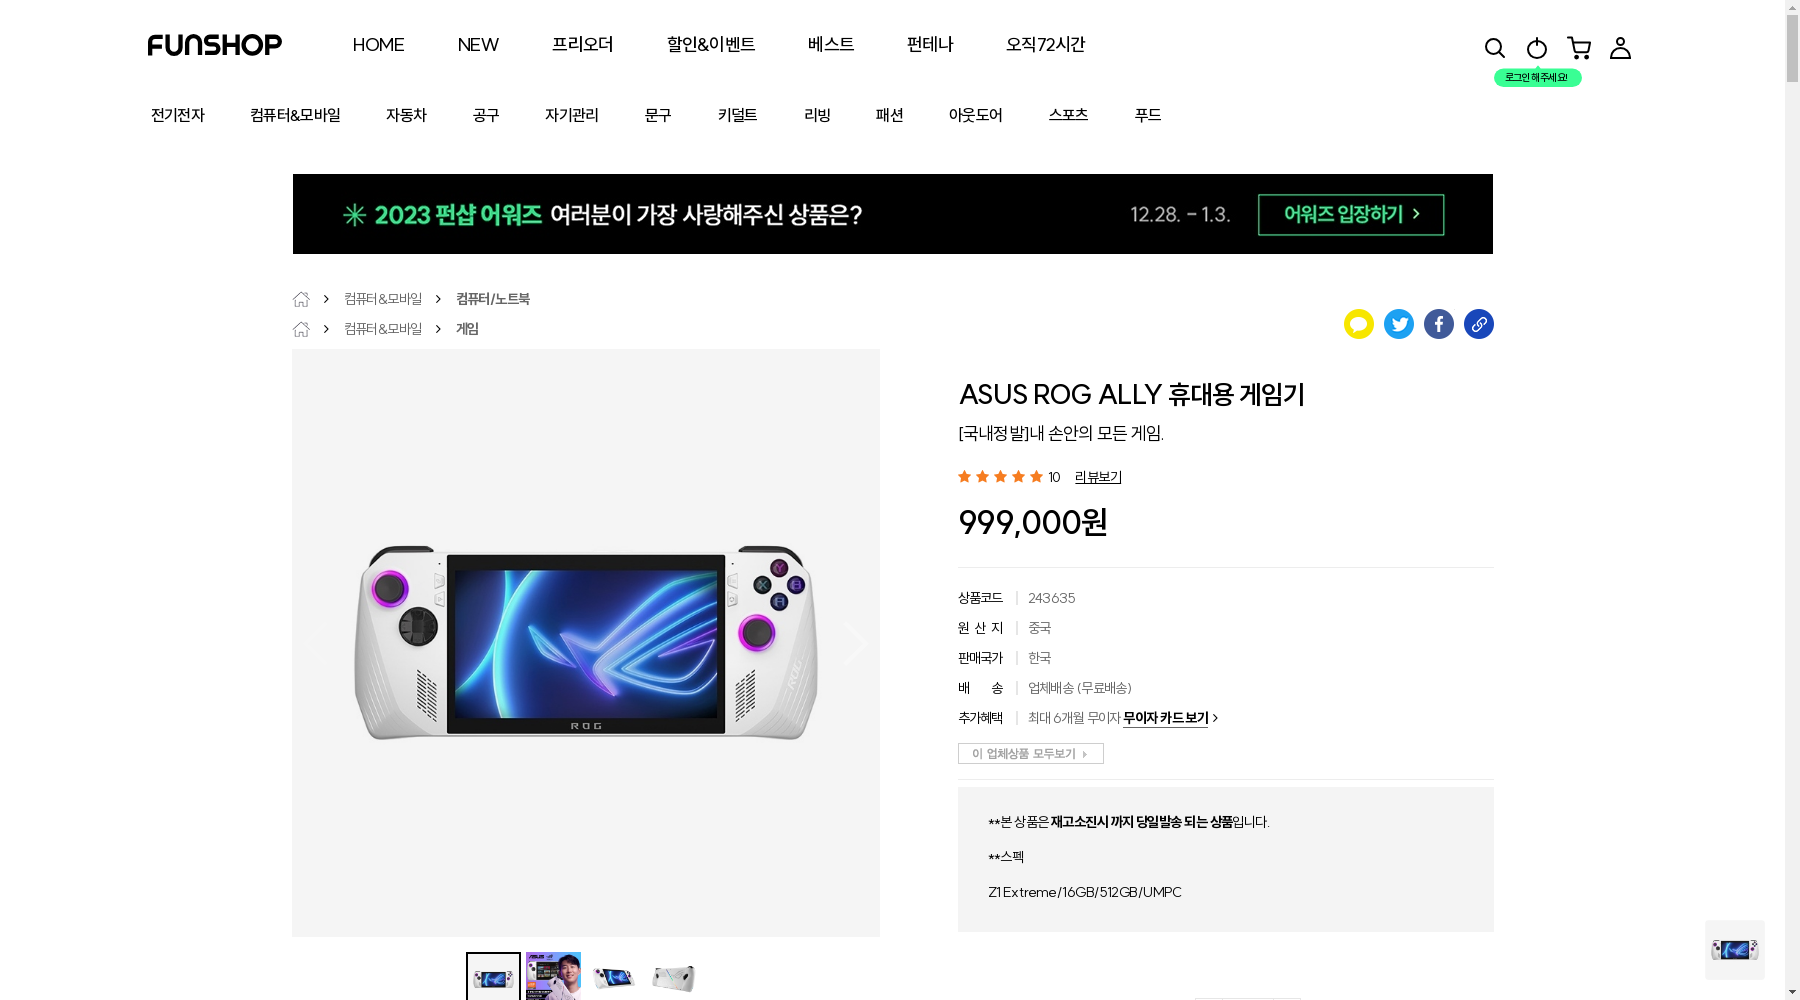Go to home via first breadcrumb house icon
The width and height of the screenshot is (1800, 1000).
click(x=301, y=299)
